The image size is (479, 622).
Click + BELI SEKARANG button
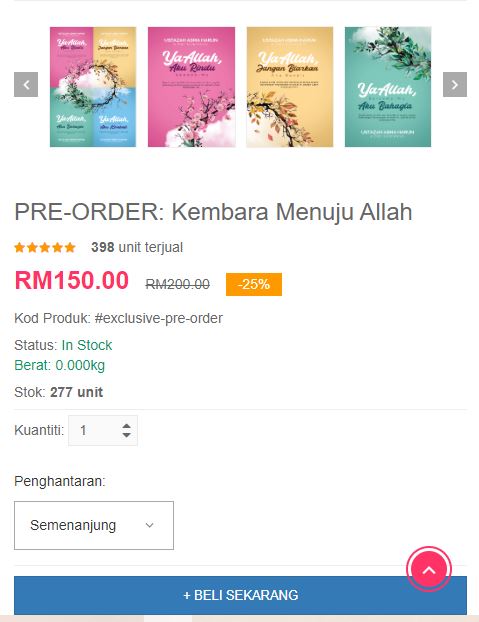pos(240,595)
